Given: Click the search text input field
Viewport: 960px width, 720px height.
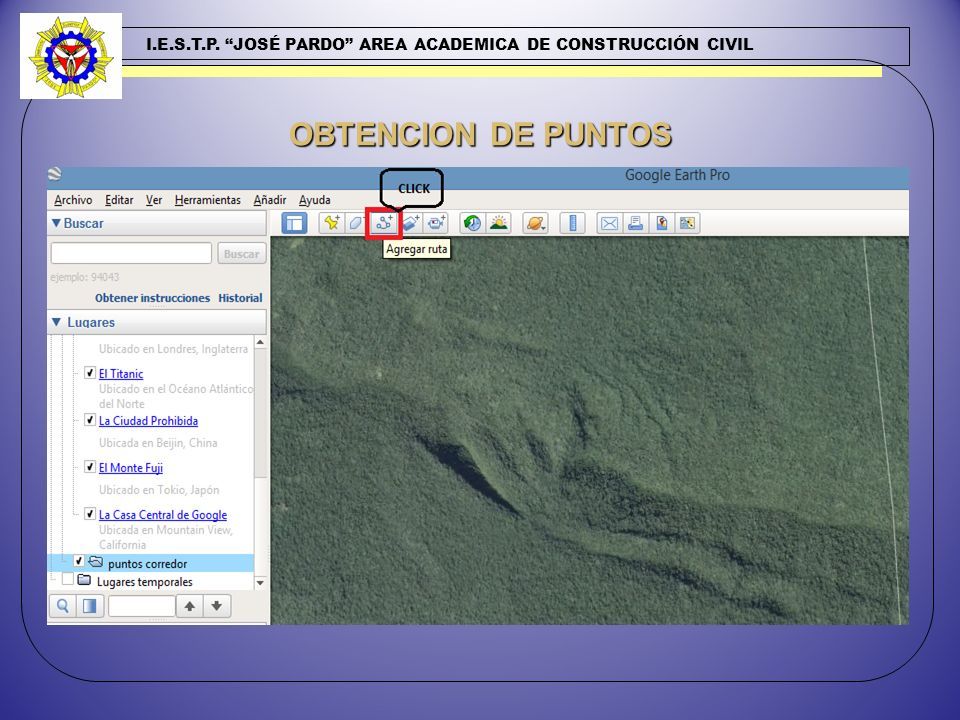Looking at the screenshot, I should (131, 253).
